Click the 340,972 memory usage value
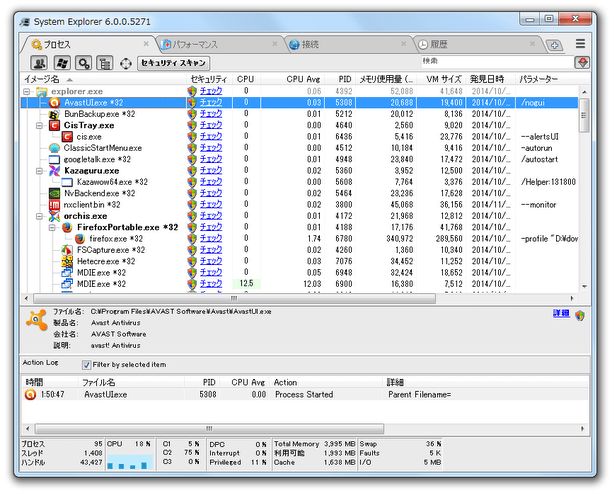 (400, 238)
